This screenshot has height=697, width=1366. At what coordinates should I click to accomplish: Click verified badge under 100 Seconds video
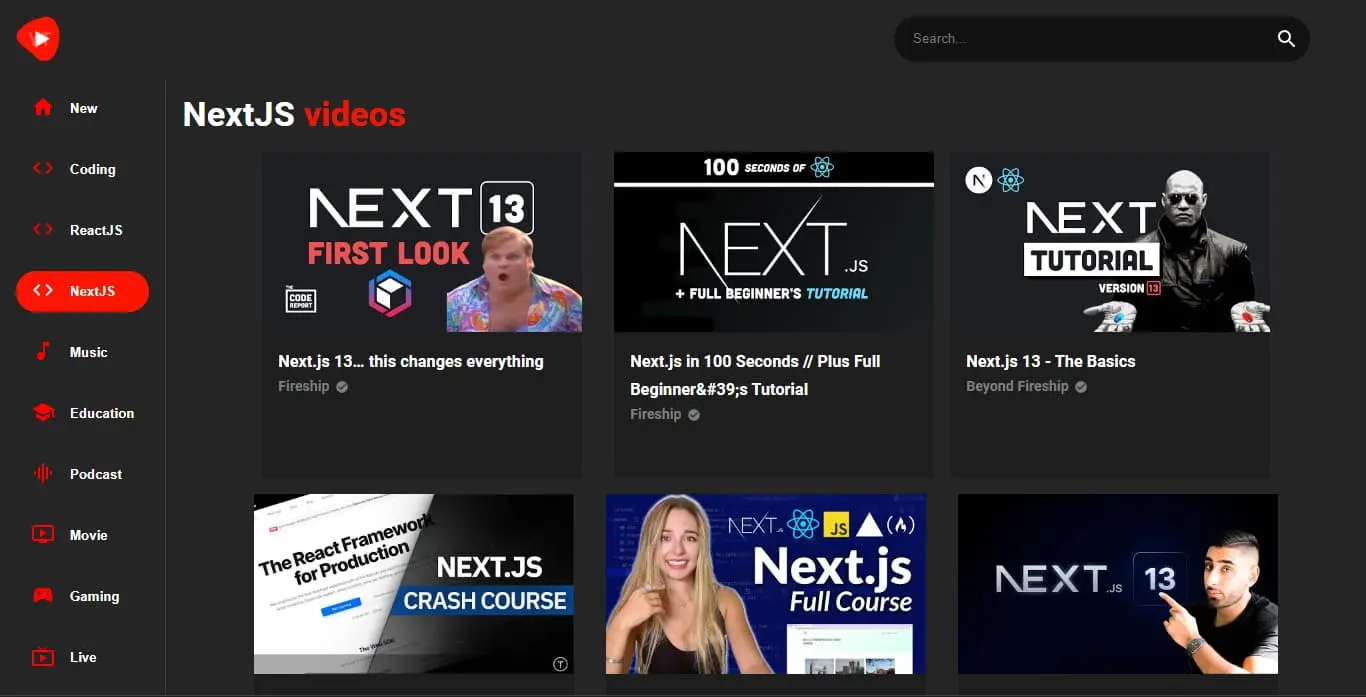(x=694, y=415)
